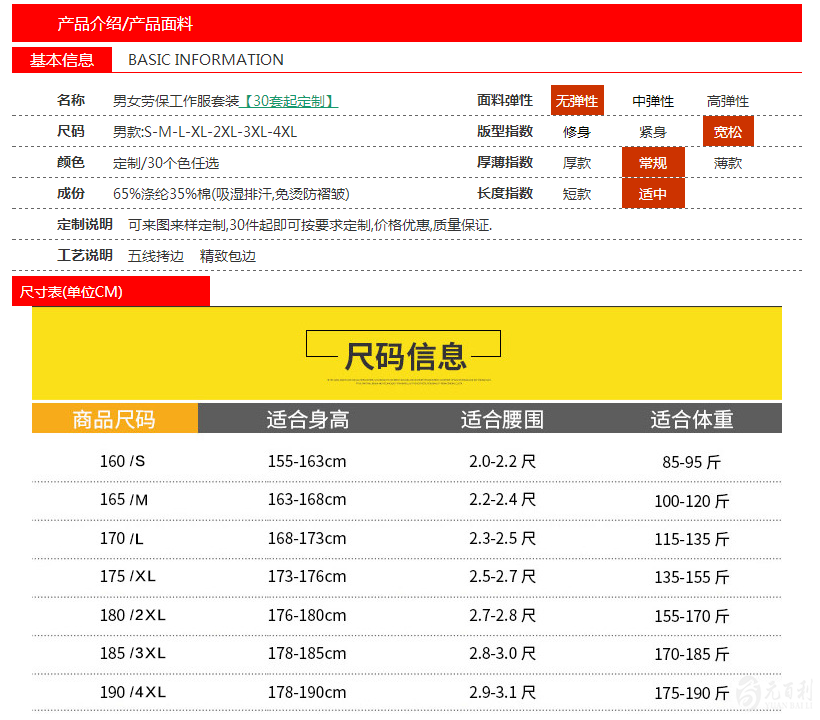Click the 定制说明 description text
The width and height of the screenshot is (820, 720).
click(310, 225)
